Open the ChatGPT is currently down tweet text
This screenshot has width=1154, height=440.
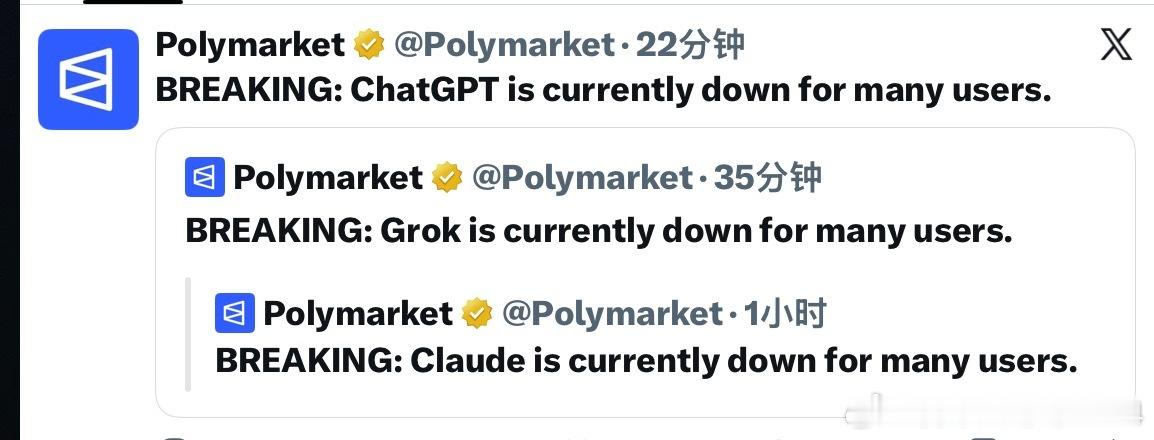[x=603, y=90]
